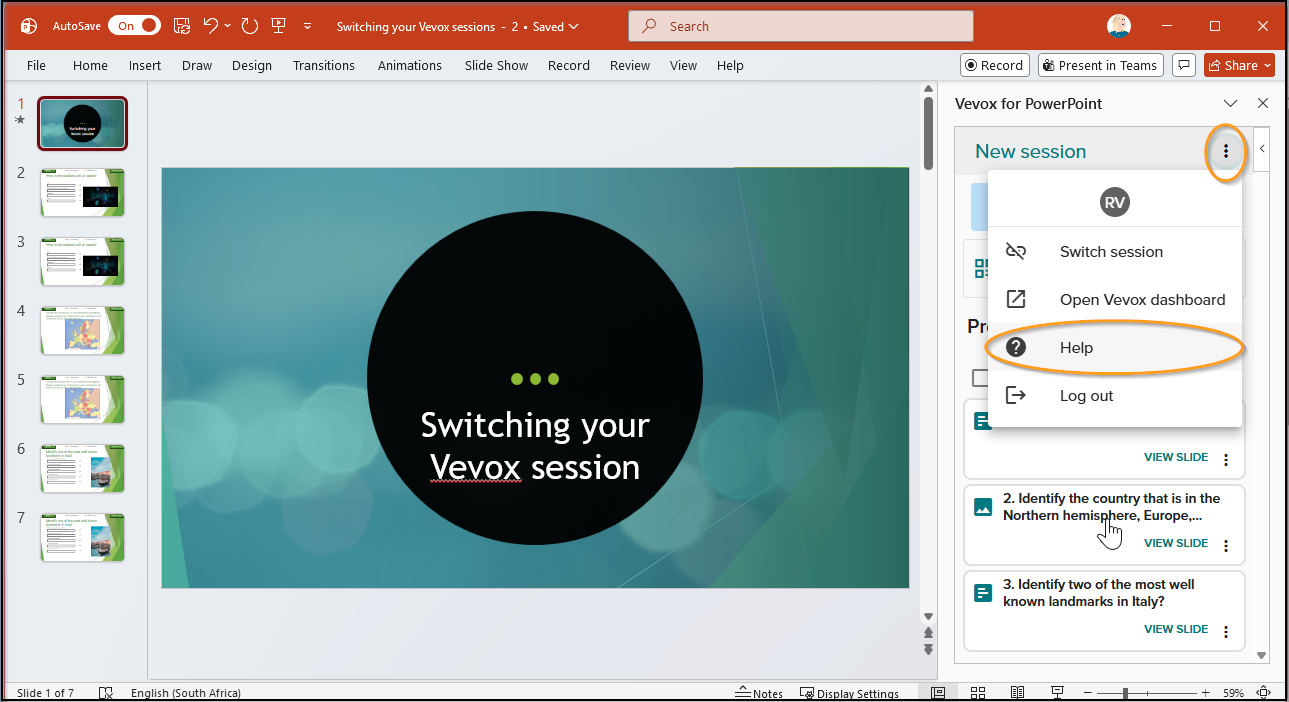The image size is (1289, 702).
Task: Click the Undo arrow icon
Action: [211, 26]
